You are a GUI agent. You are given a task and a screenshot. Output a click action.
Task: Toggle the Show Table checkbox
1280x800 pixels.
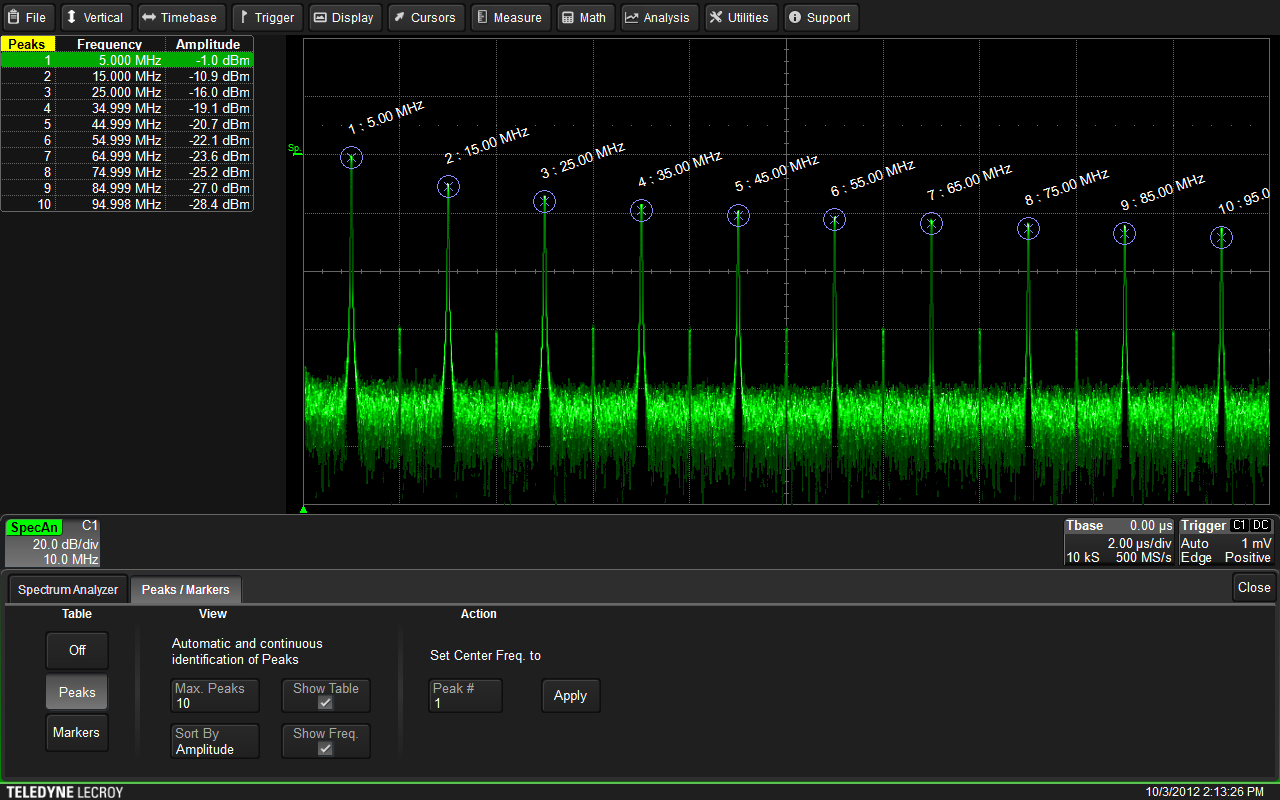click(325, 703)
